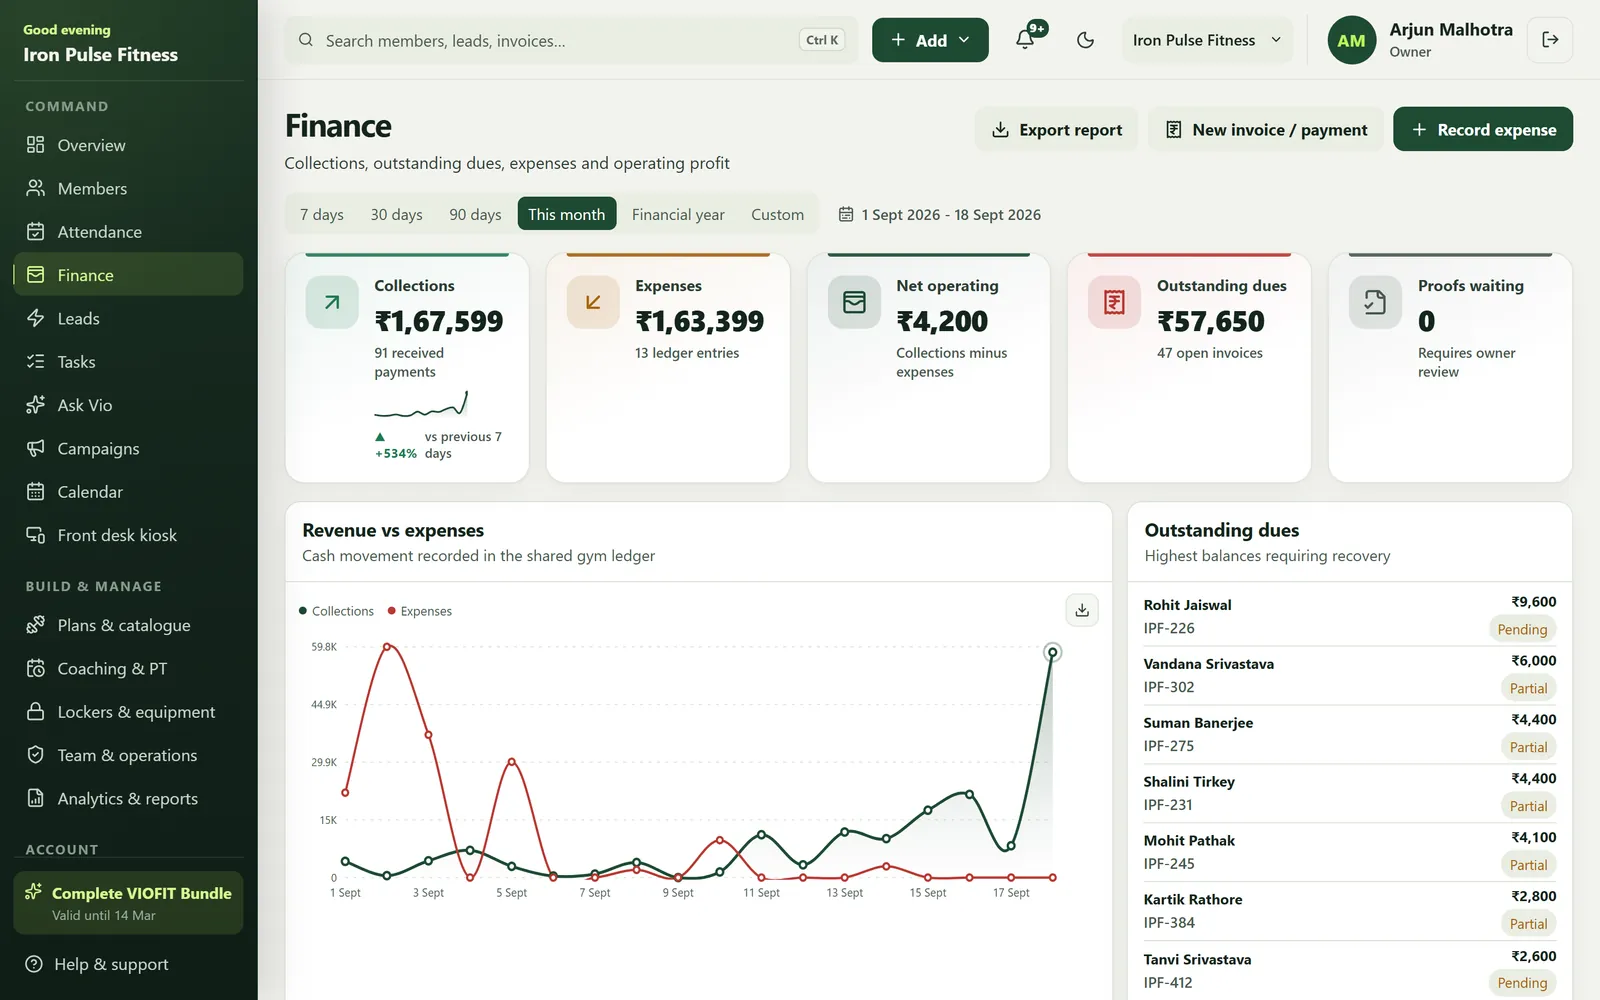Click the Collections ₹1,67,599 card
This screenshot has height=1000, width=1600.
[x=407, y=367]
